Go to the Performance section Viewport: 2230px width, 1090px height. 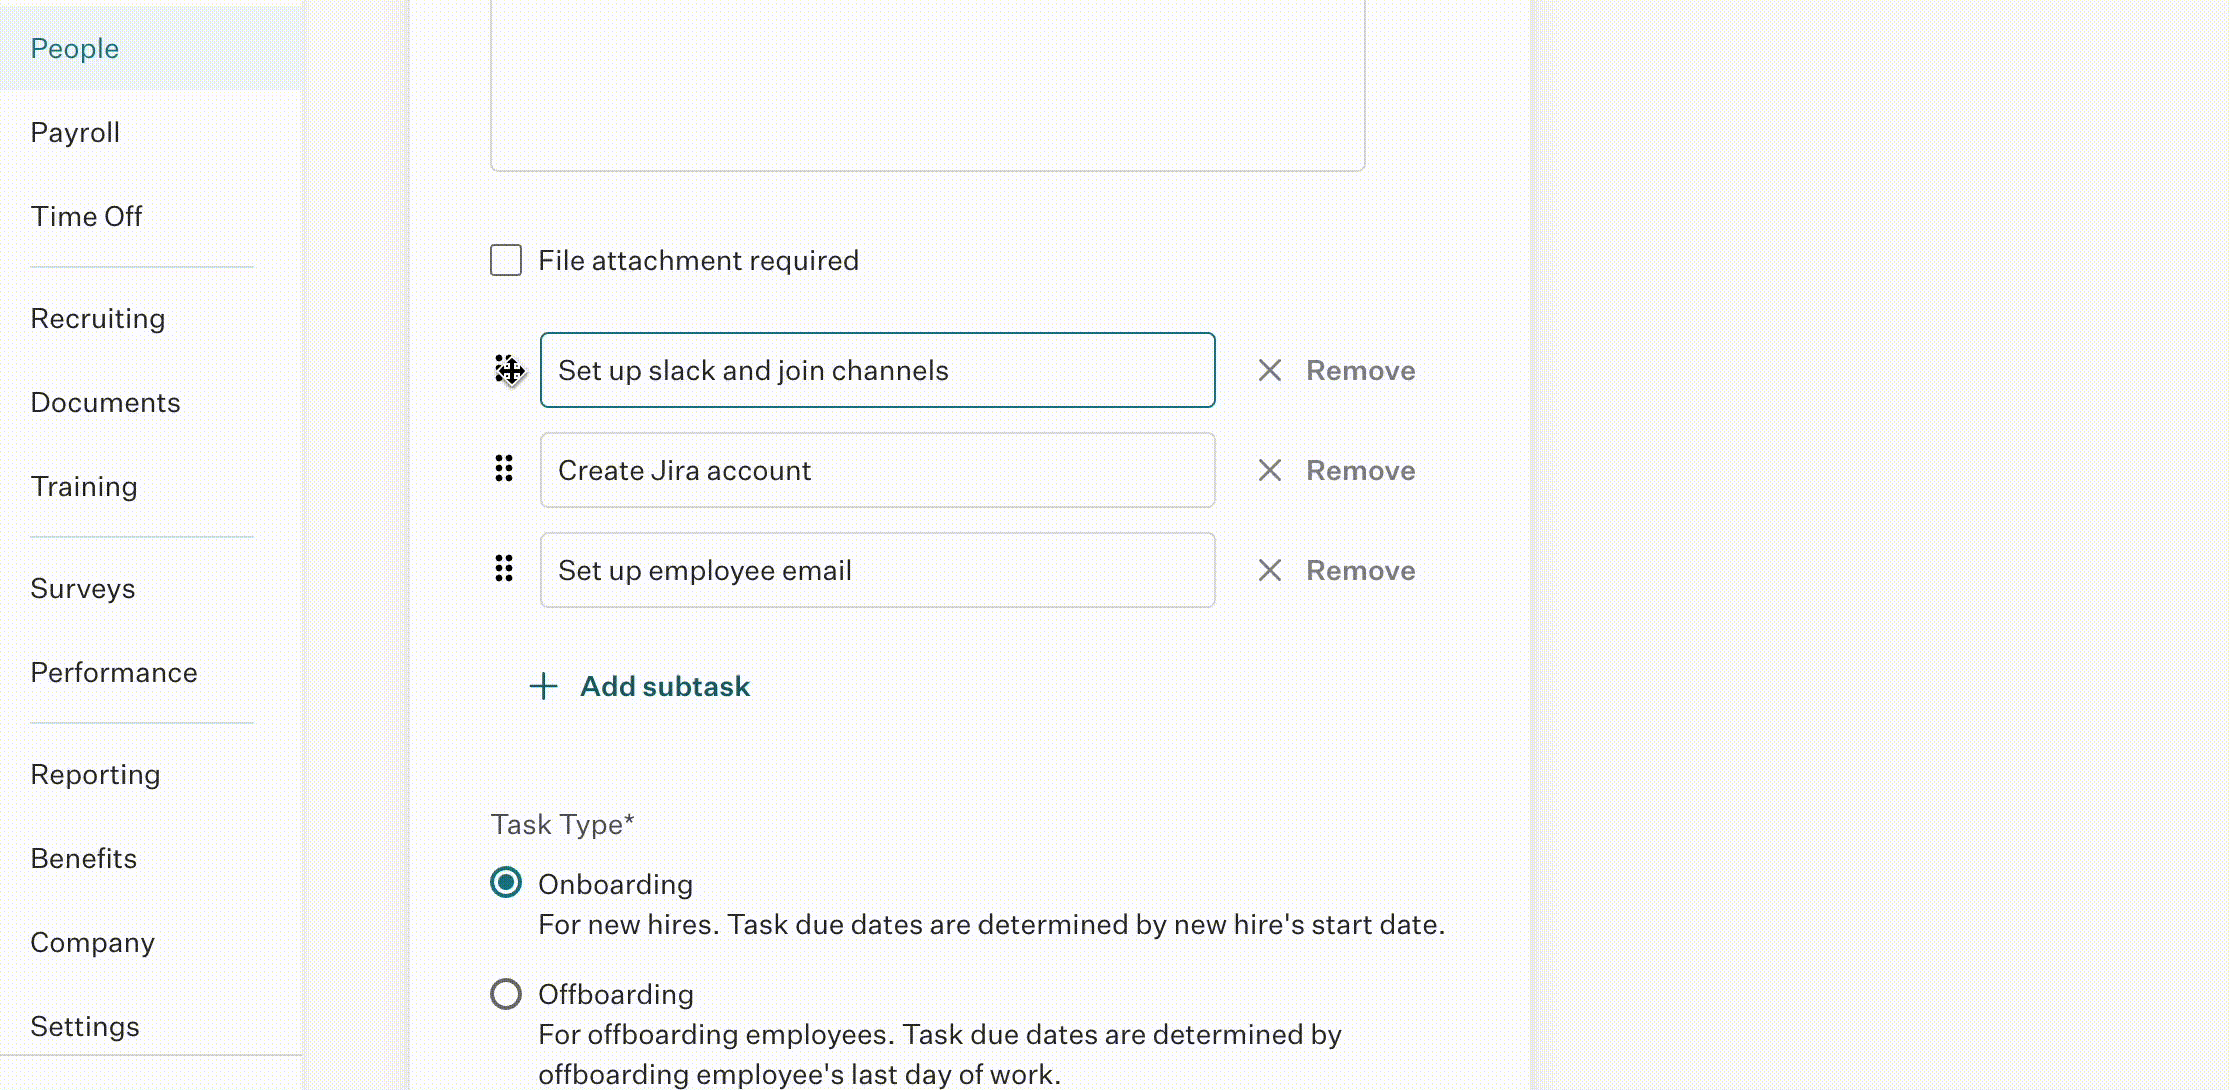pyautogui.click(x=114, y=672)
